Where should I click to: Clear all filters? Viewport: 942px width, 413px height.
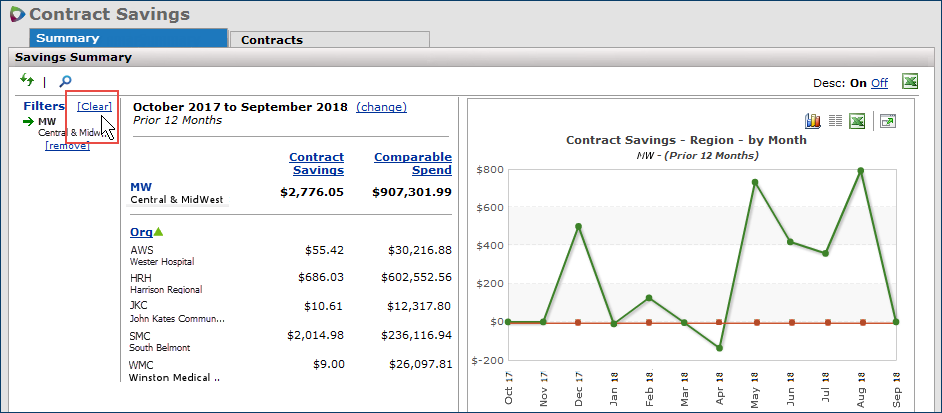click(x=95, y=106)
